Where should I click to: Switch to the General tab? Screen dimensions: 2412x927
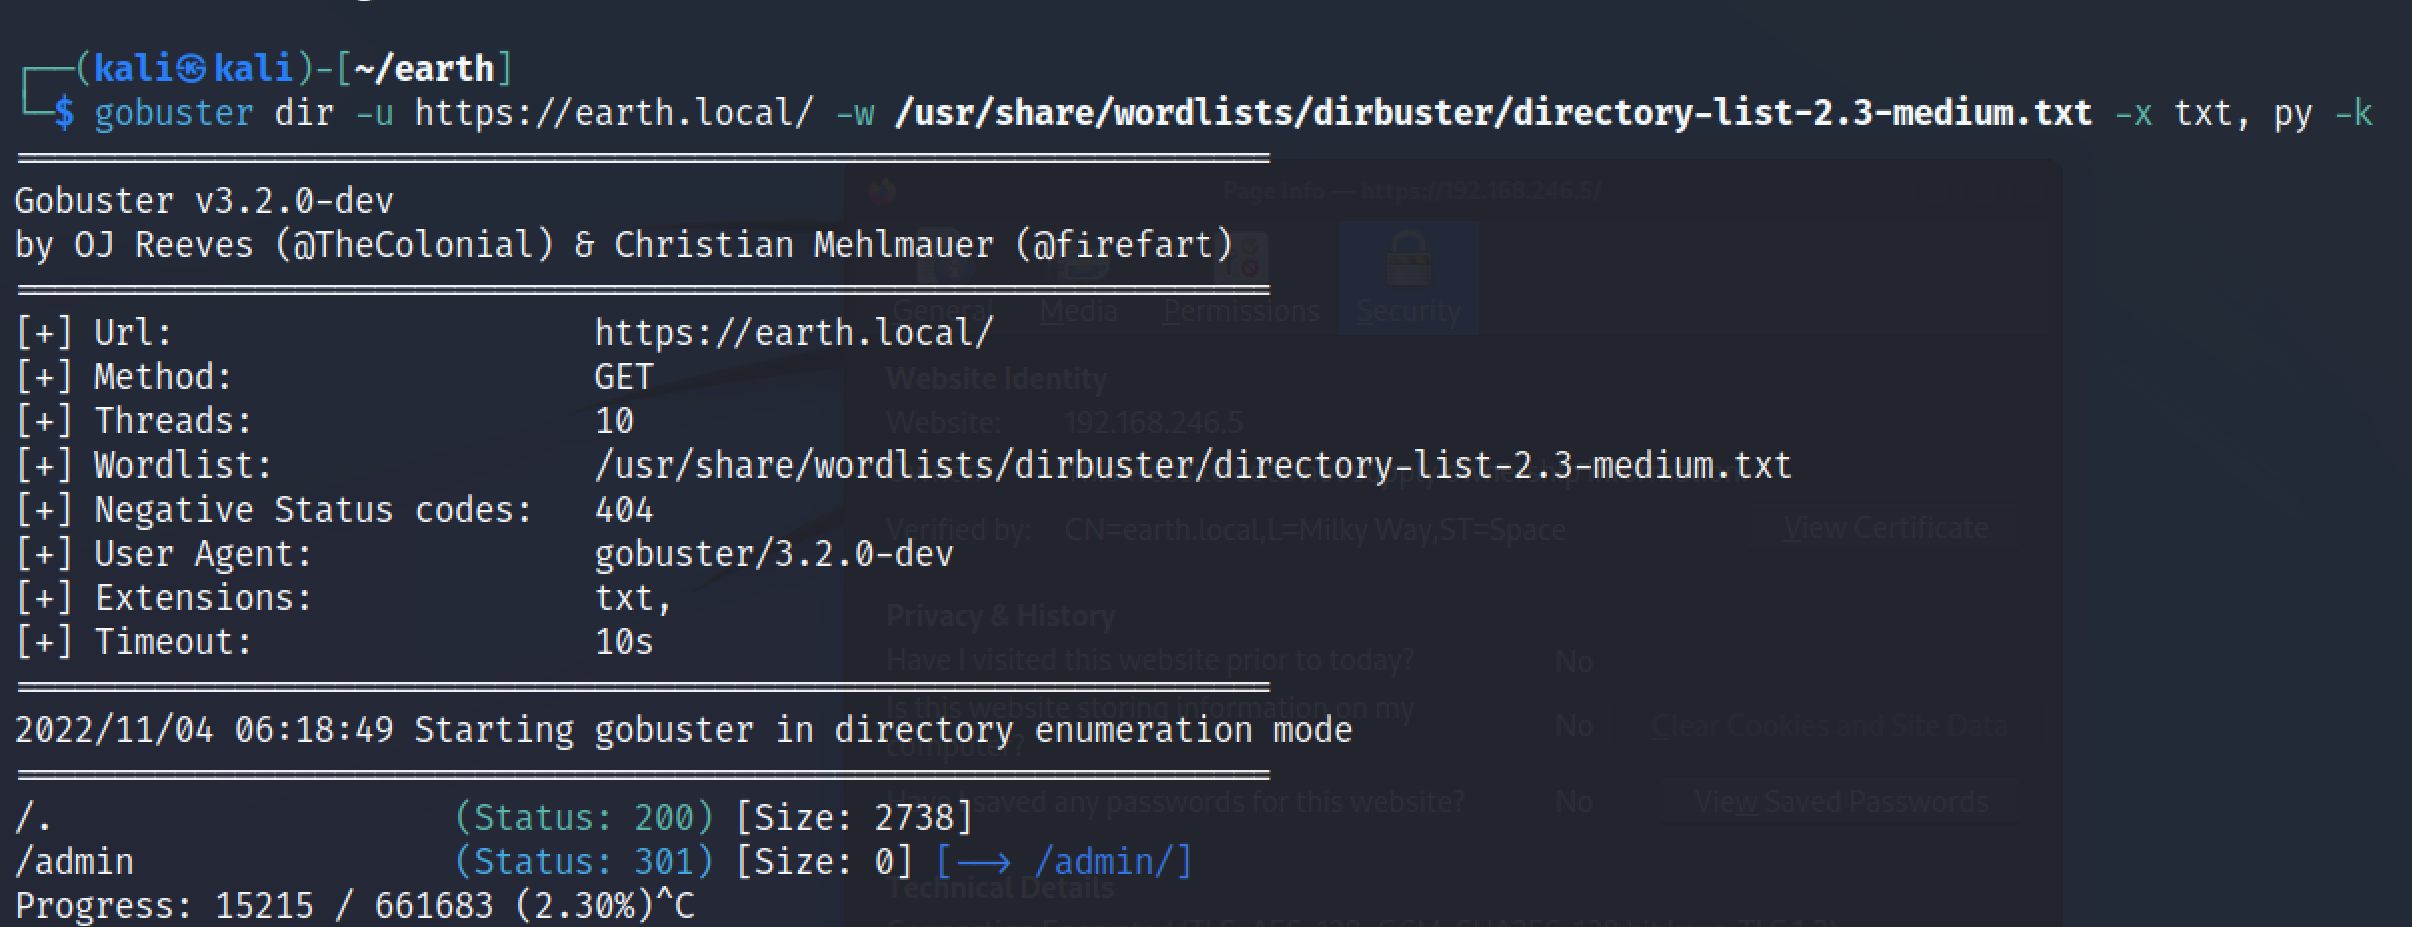tap(942, 311)
